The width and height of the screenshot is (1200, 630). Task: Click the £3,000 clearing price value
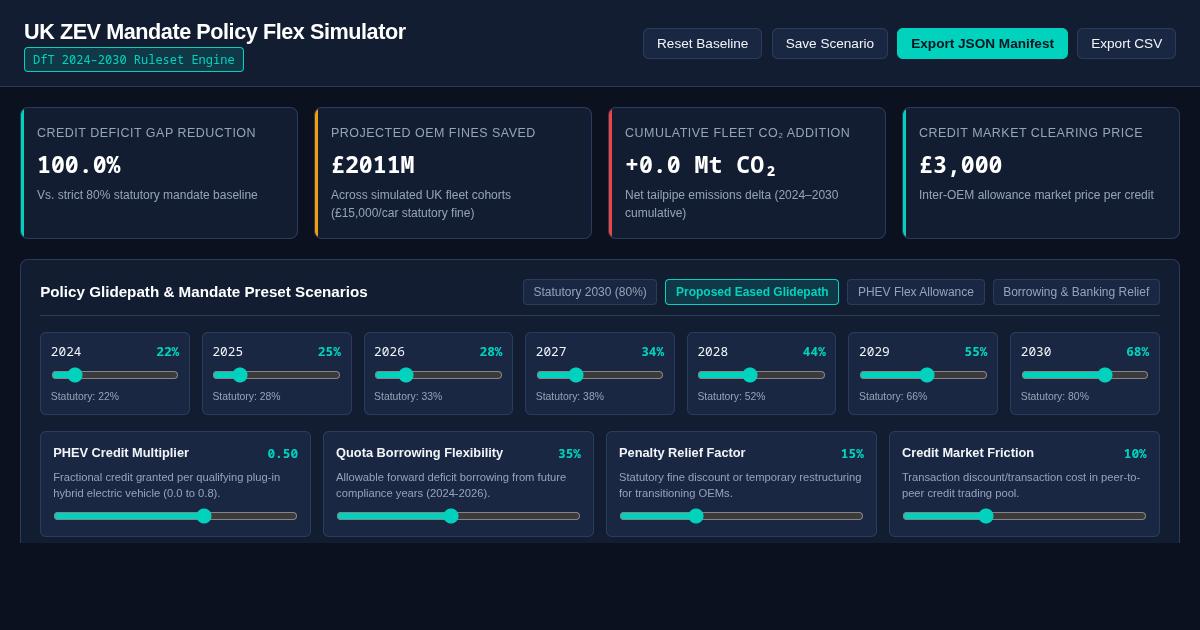(x=961, y=165)
